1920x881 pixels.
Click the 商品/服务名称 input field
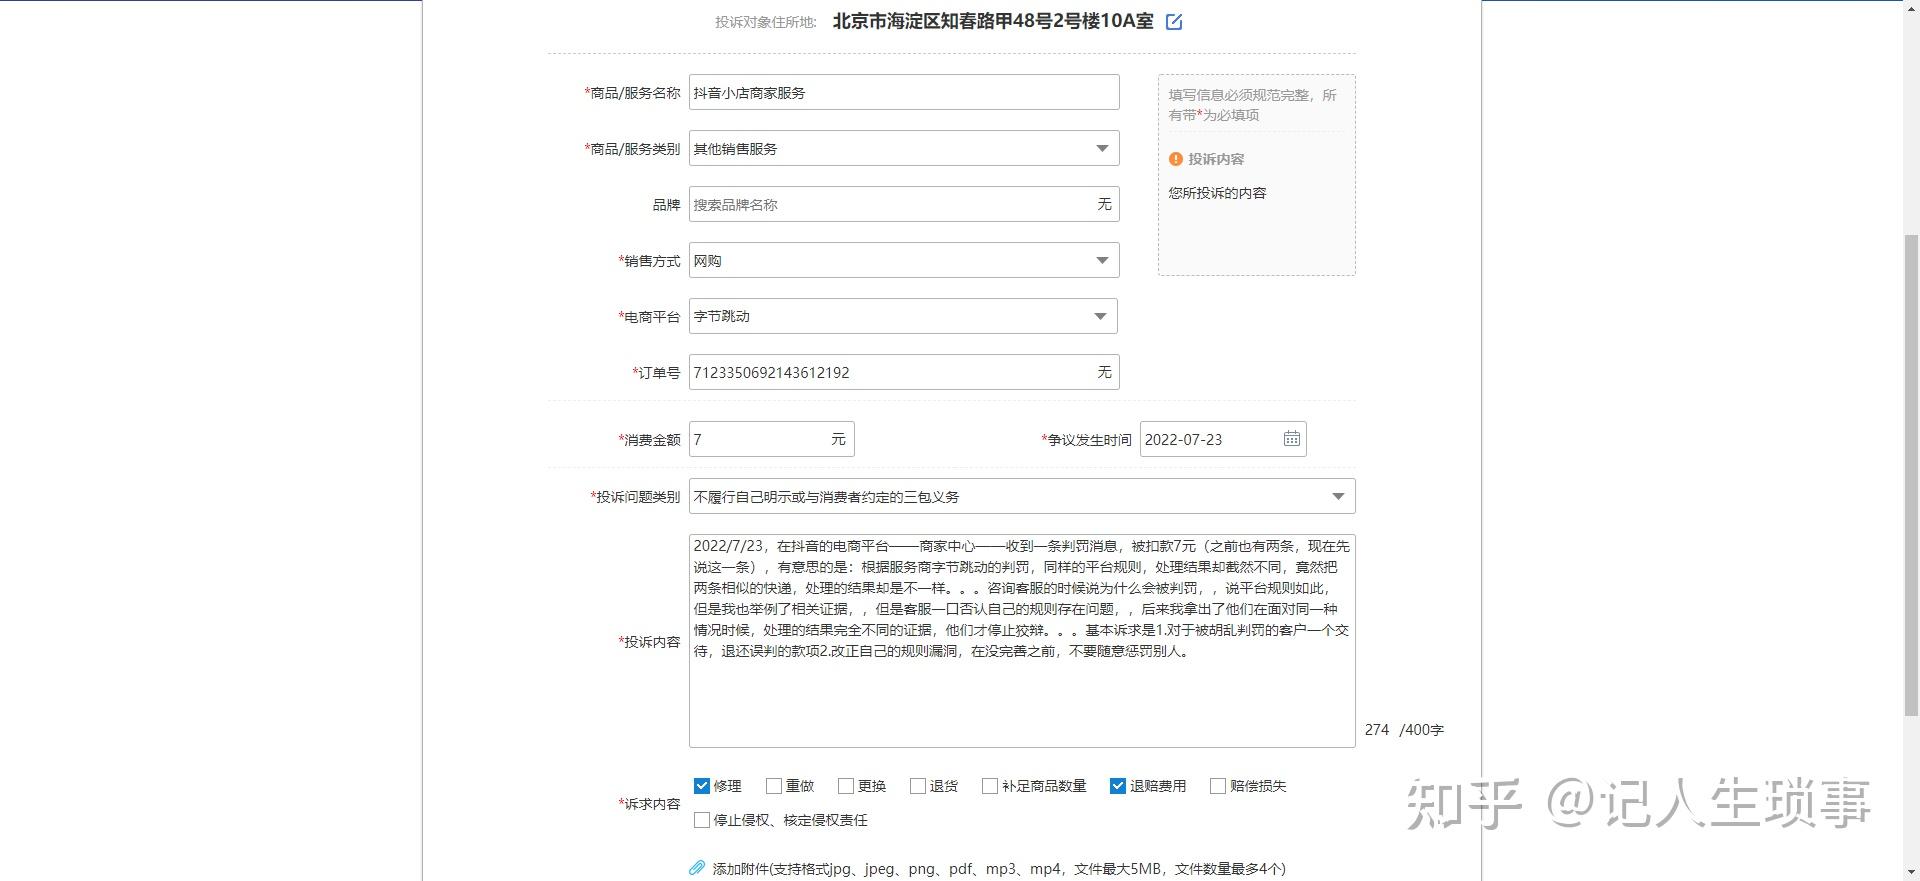[904, 93]
